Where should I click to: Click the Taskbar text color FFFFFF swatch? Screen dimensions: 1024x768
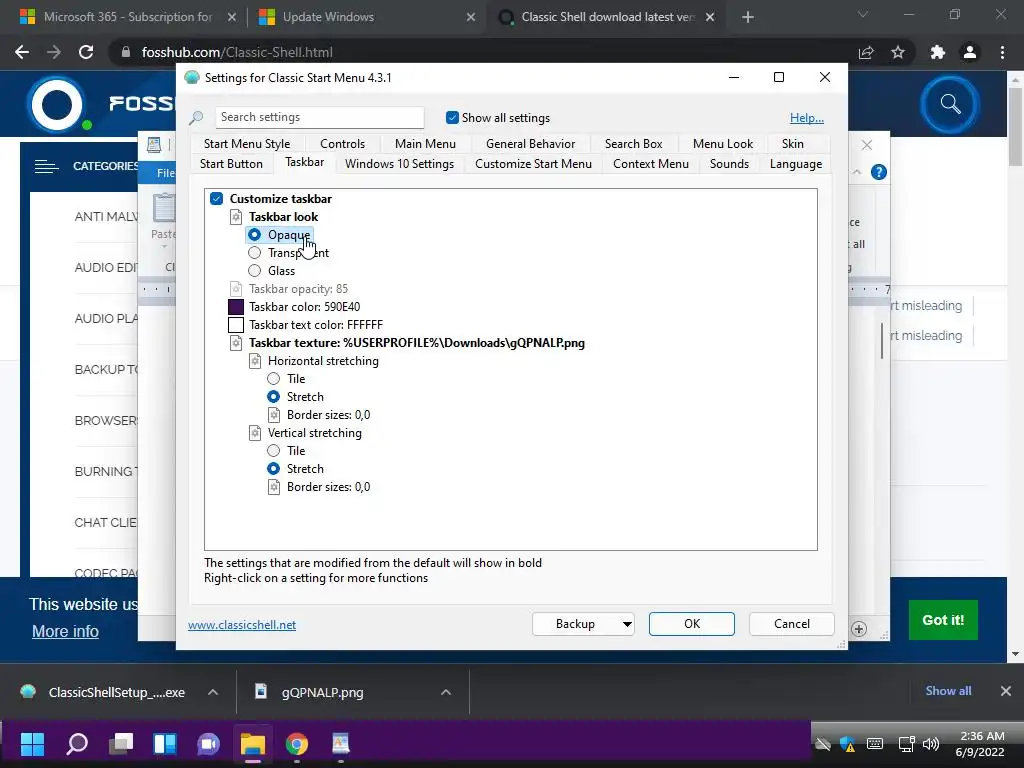(x=236, y=325)
